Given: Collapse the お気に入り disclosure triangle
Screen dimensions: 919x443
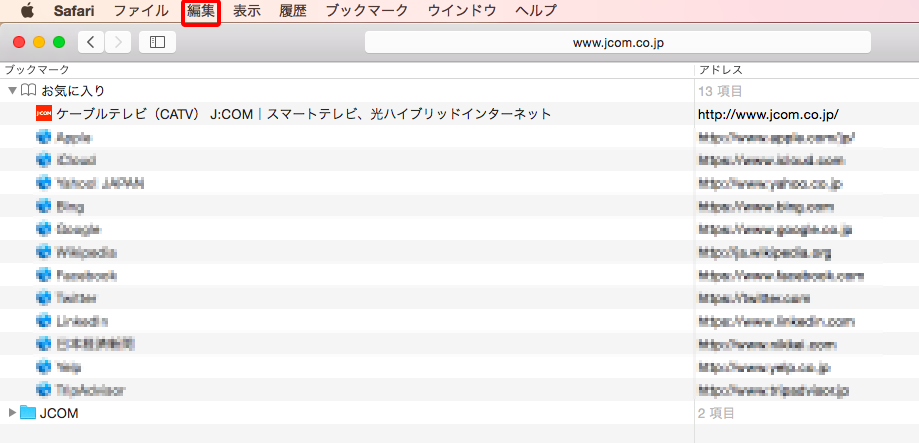Looking at the screenshot, I should coord(12,90).
